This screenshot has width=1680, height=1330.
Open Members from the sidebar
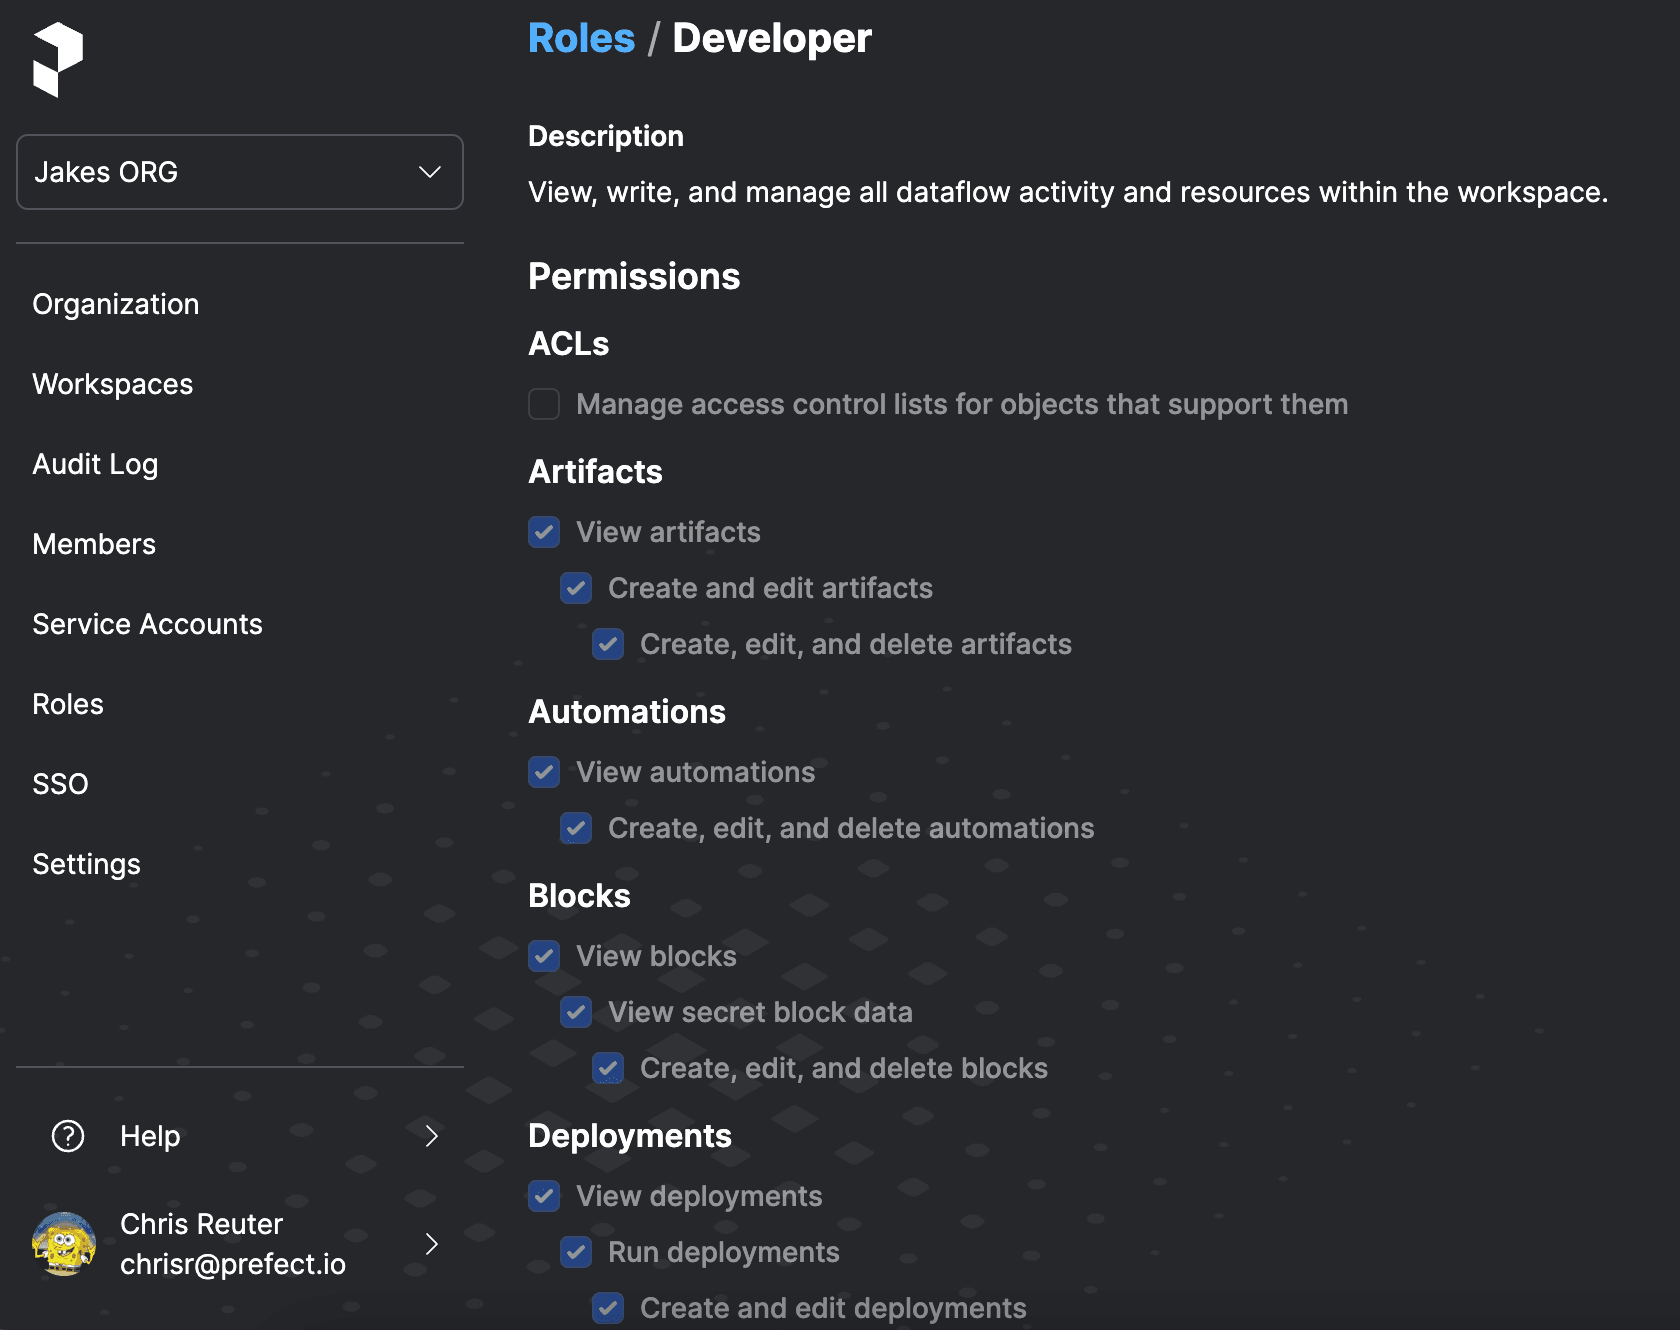point(94,544)
